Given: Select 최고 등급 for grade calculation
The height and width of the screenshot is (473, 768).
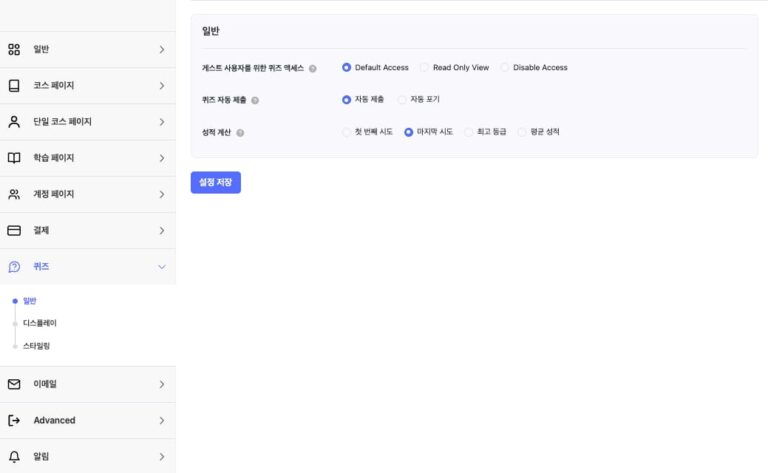Looking at the screenshot, I should tap(469, 132).
